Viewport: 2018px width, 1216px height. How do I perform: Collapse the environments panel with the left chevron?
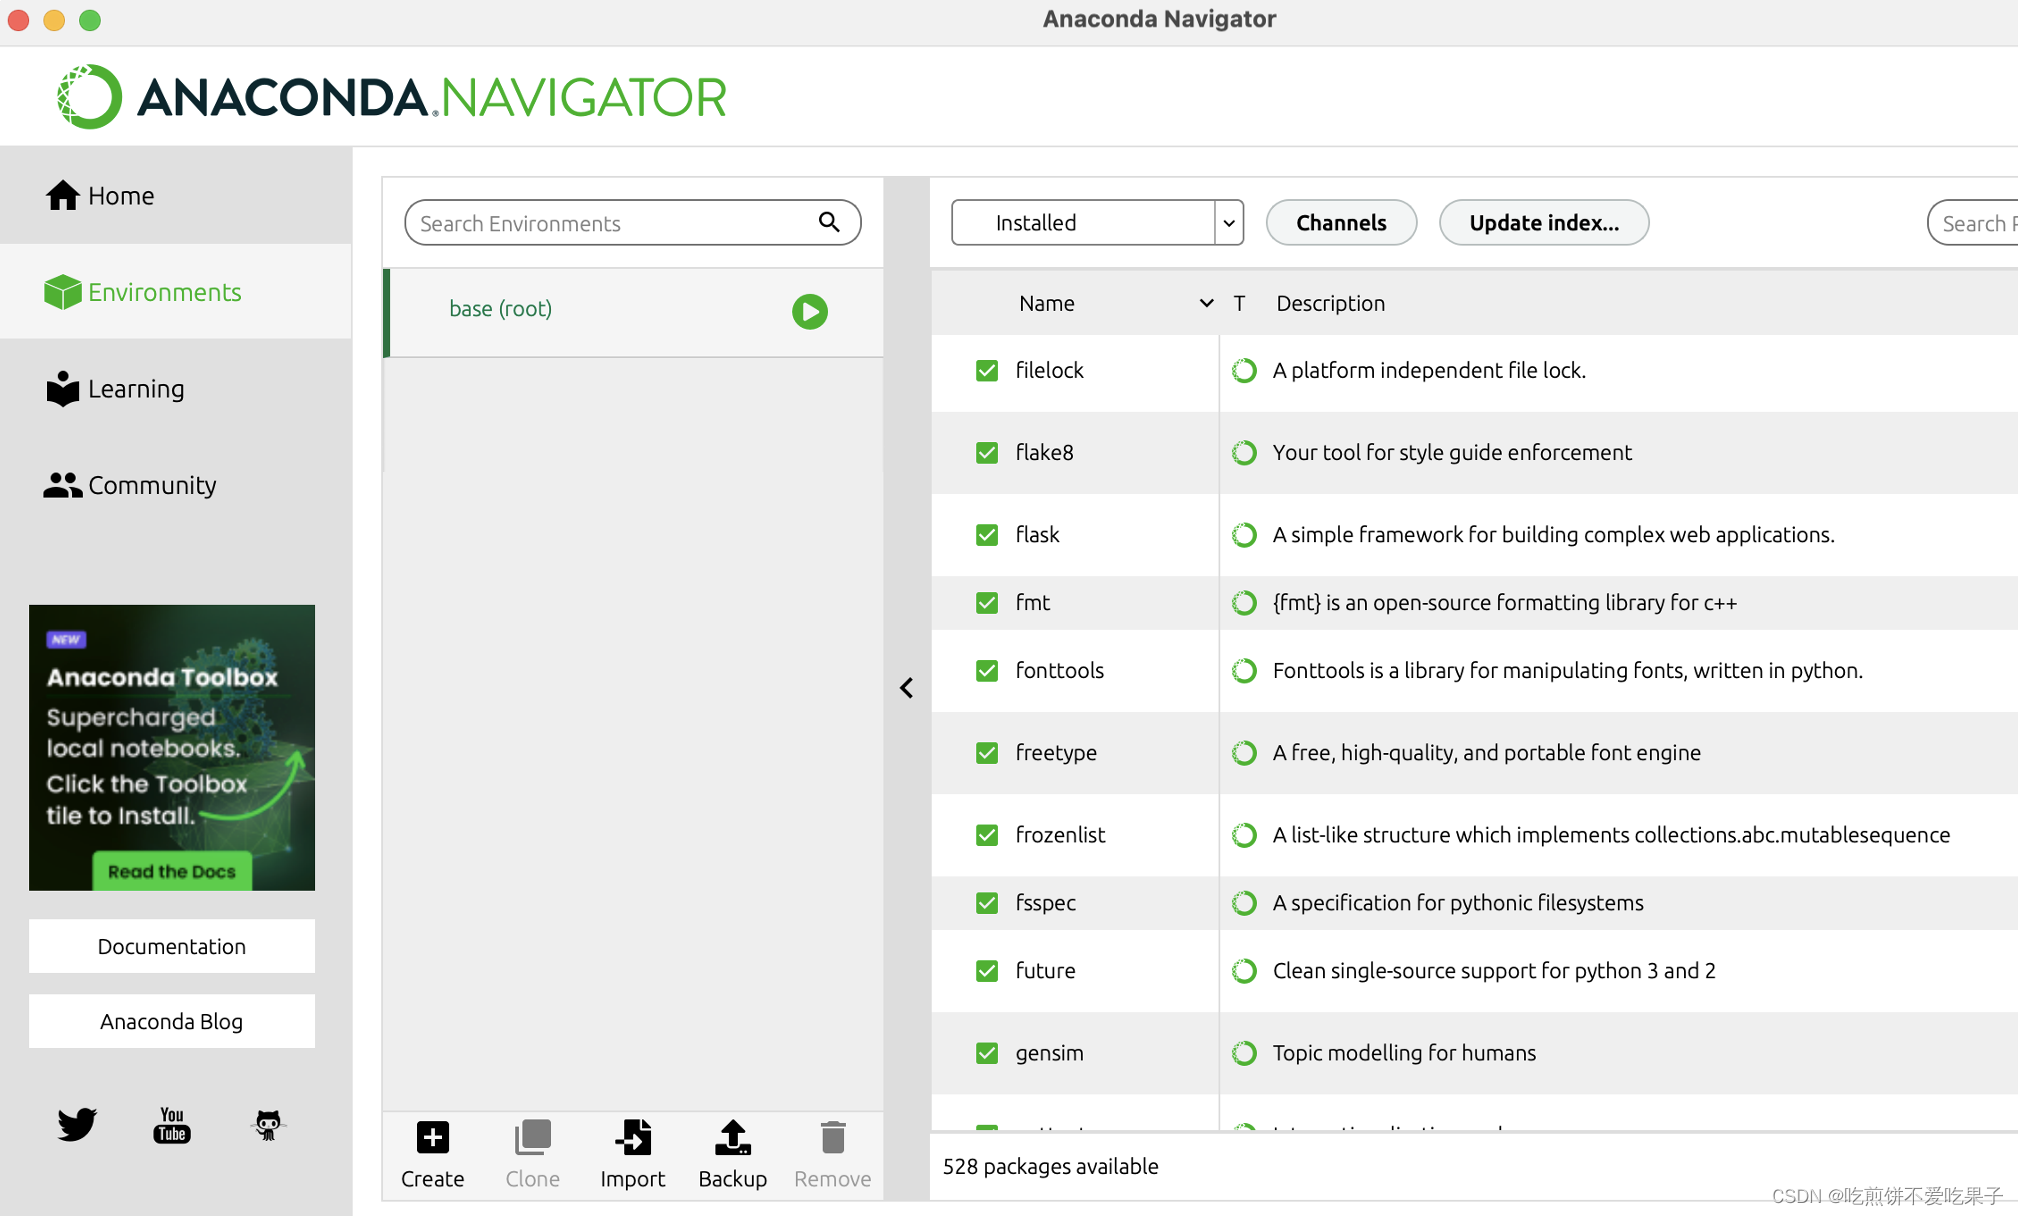906,688
